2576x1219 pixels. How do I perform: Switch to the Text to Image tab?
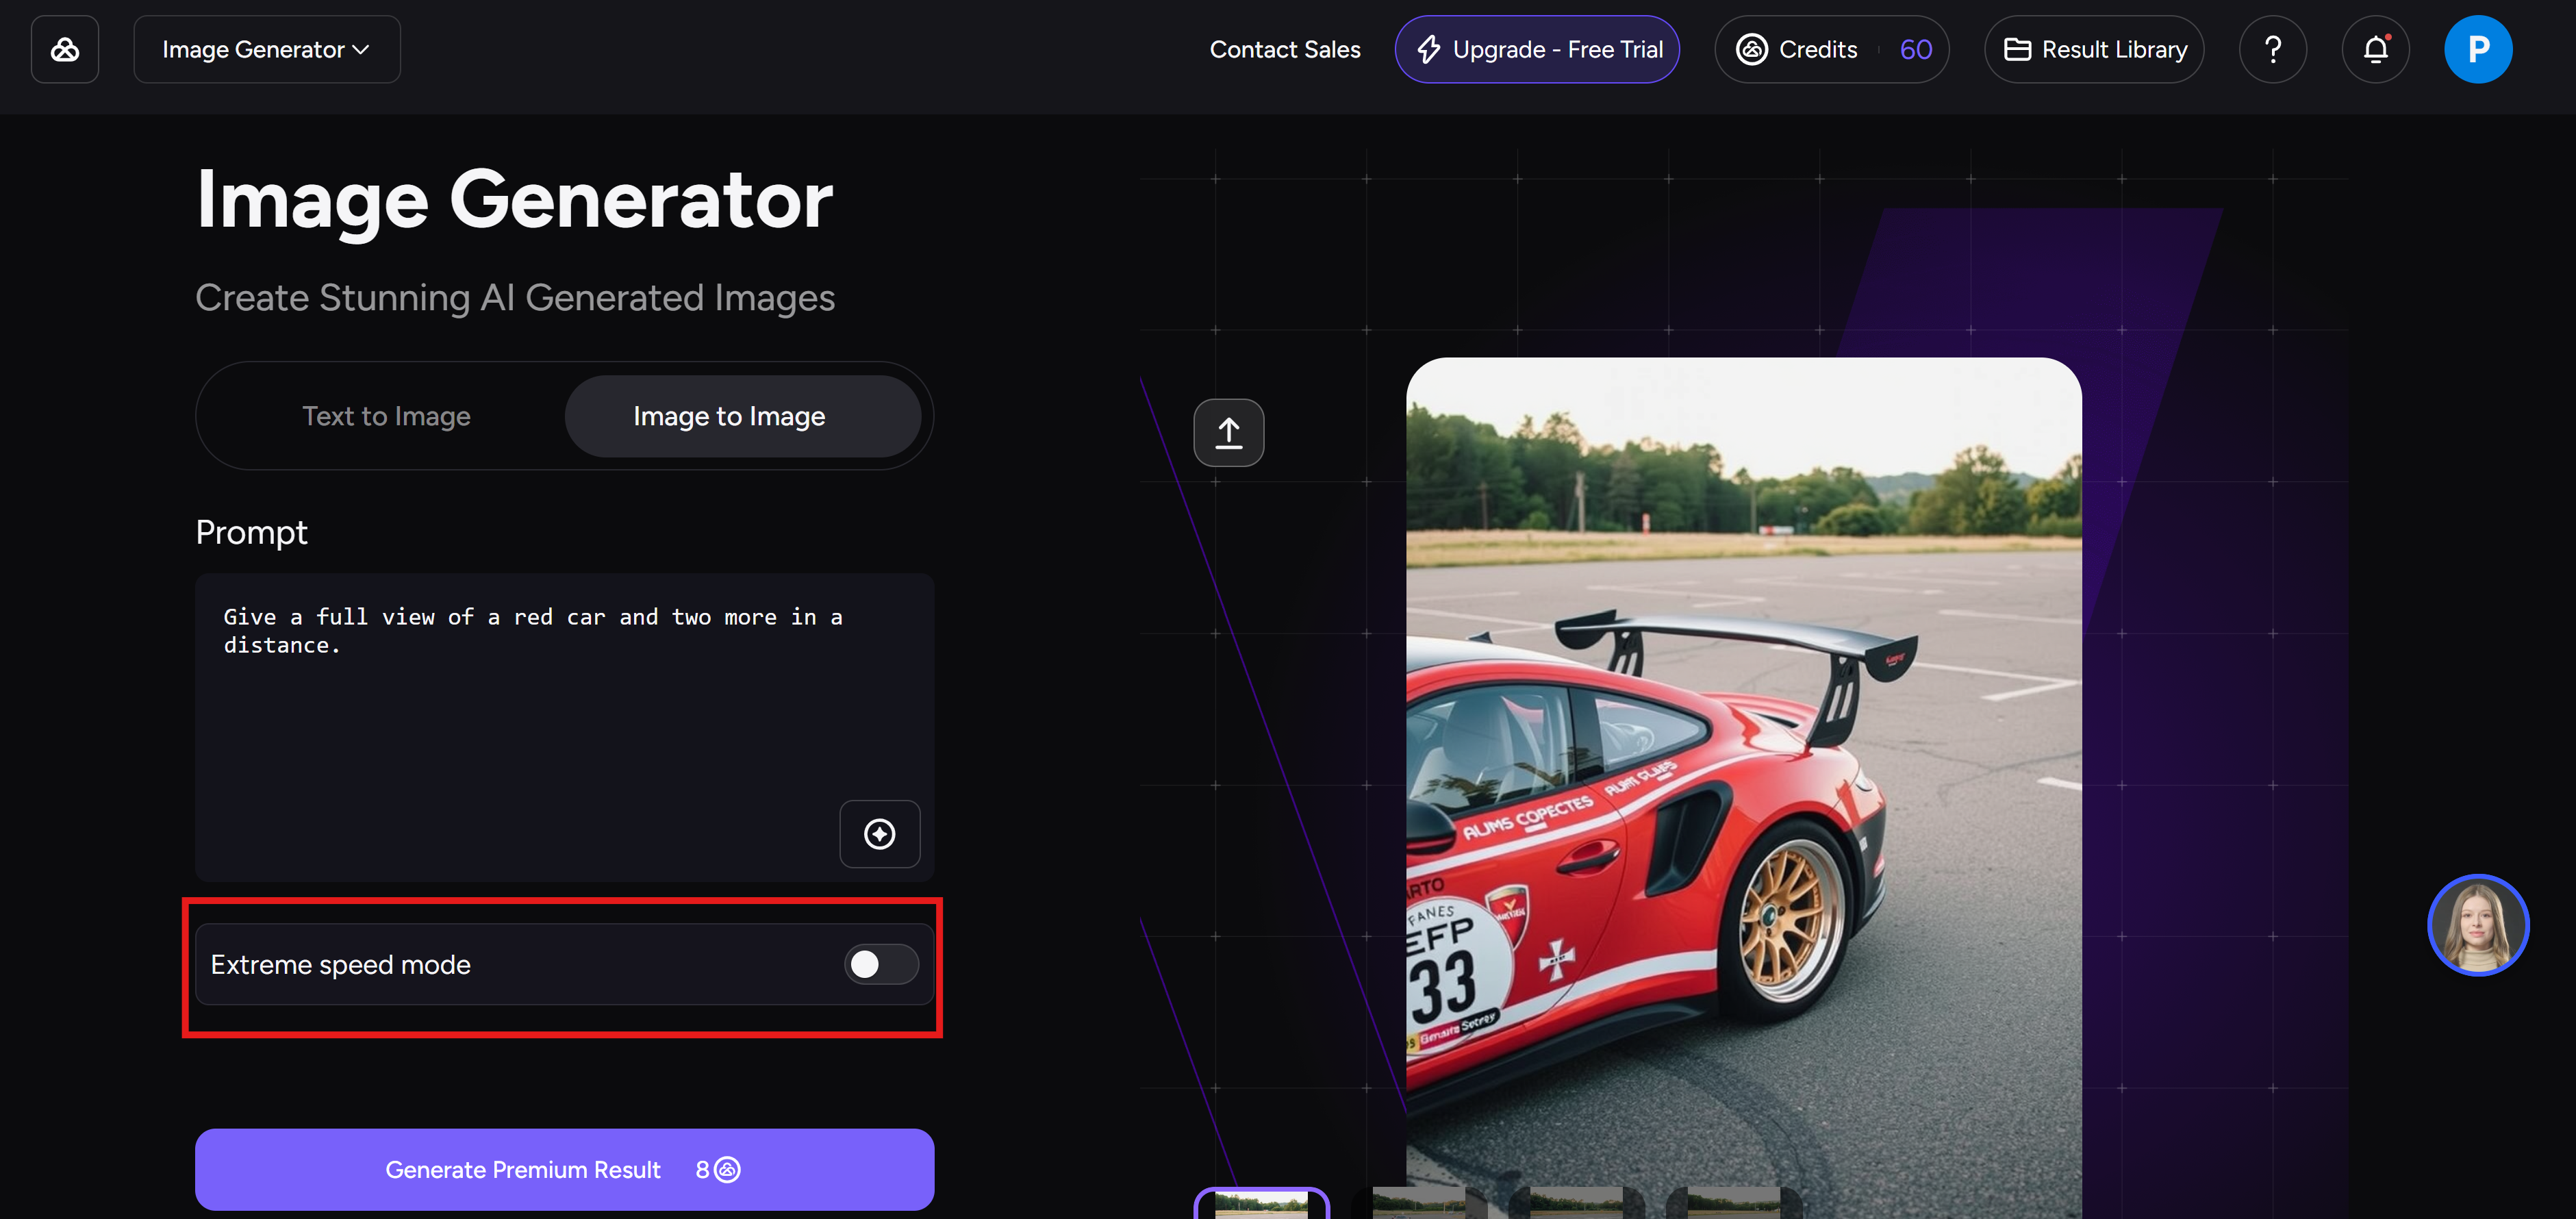[x=386, y=416]
